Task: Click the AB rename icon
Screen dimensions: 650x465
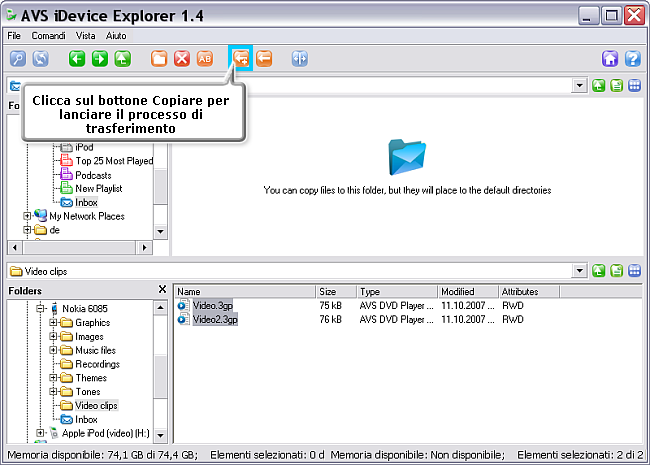Action: [x=205, y=58]
